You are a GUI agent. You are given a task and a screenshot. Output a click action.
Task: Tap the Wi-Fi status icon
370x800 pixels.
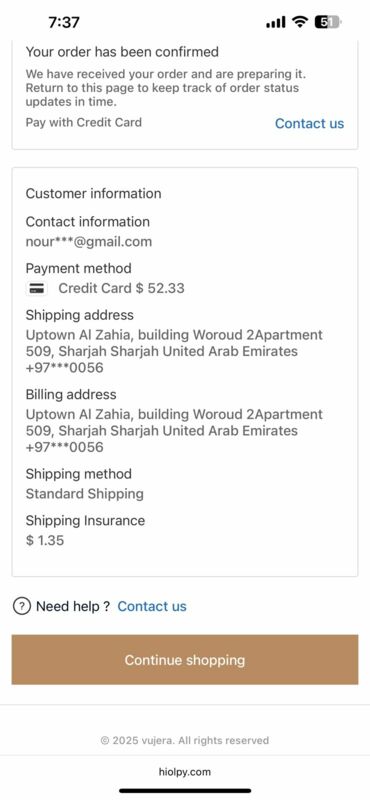click(300, 22)
